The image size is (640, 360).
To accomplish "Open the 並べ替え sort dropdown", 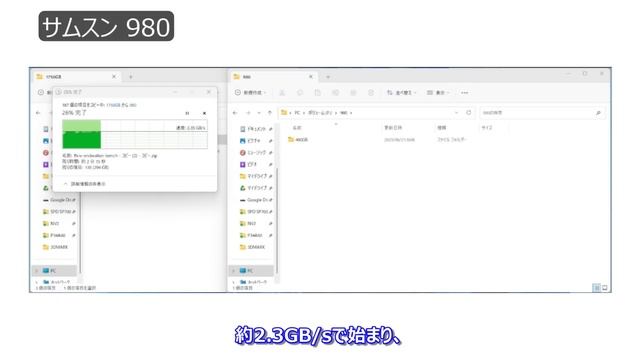I will point(402,93).
